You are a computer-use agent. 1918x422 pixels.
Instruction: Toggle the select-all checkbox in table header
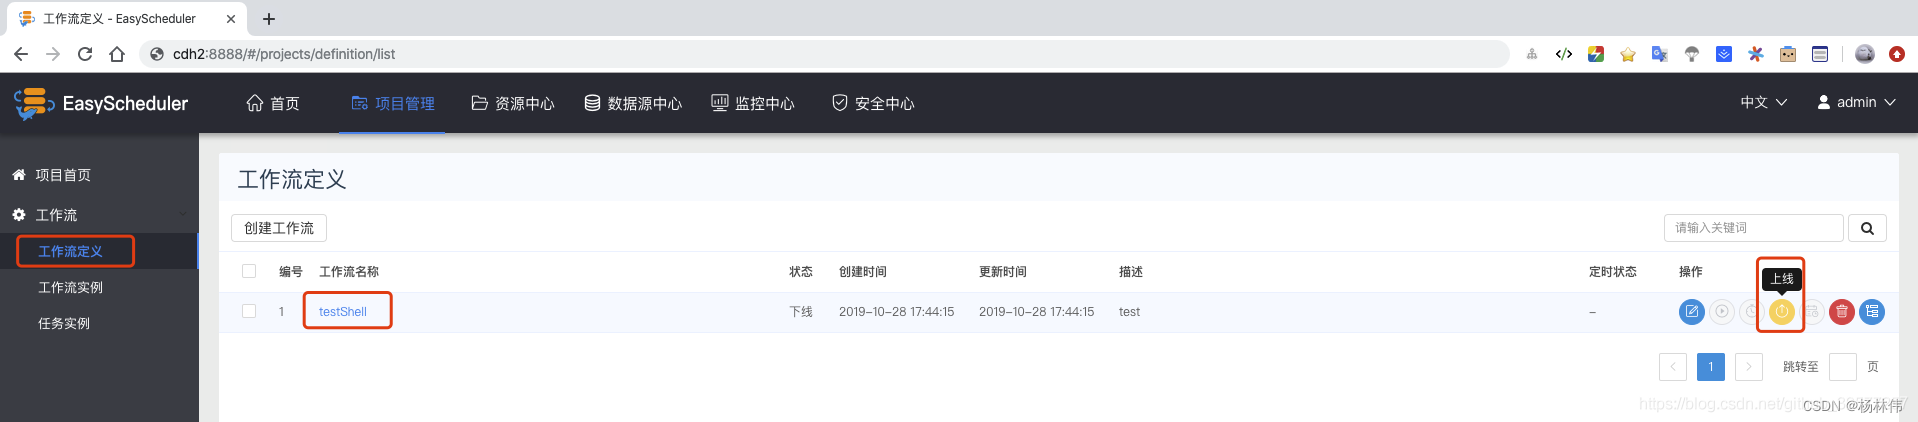click(x=249, y=271)
